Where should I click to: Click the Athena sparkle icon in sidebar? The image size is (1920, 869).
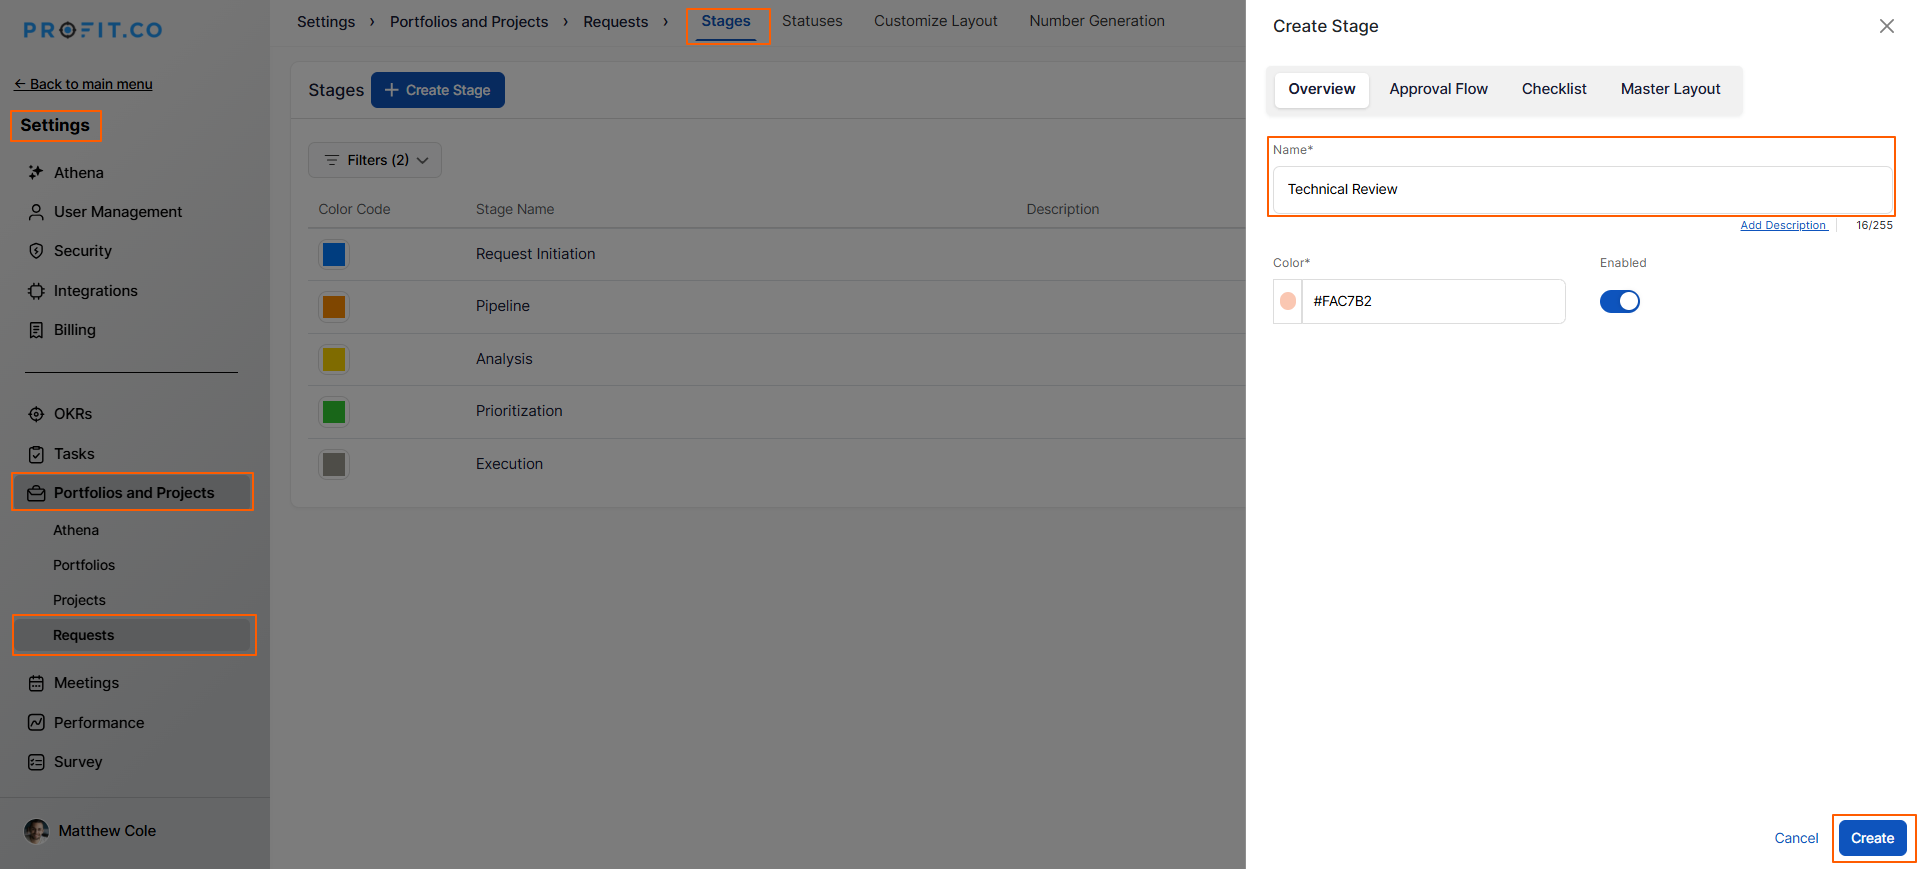pos(36,173)
